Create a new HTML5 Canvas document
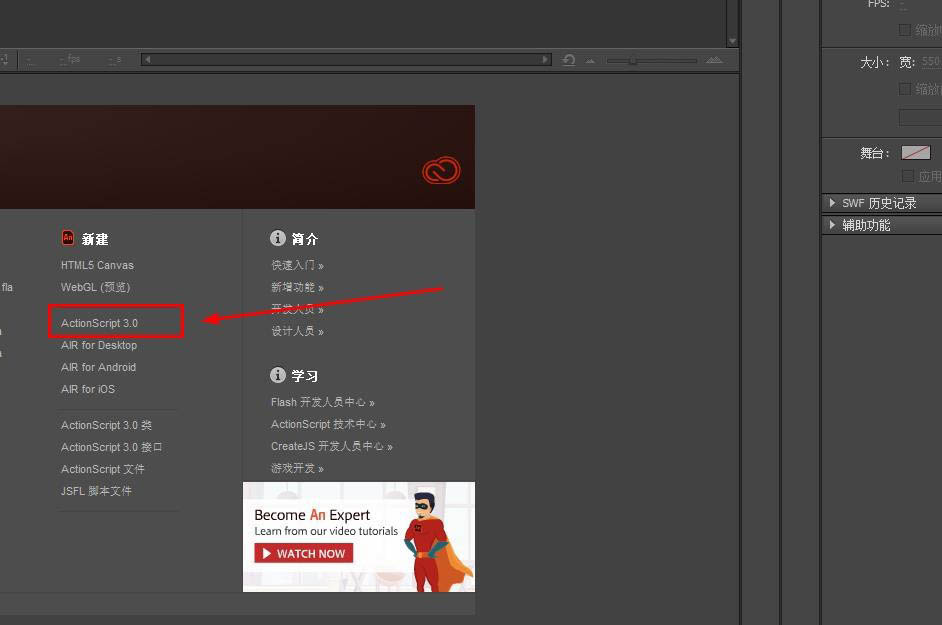The height and width of the screenshot is (625, 942). click(97, 265)
